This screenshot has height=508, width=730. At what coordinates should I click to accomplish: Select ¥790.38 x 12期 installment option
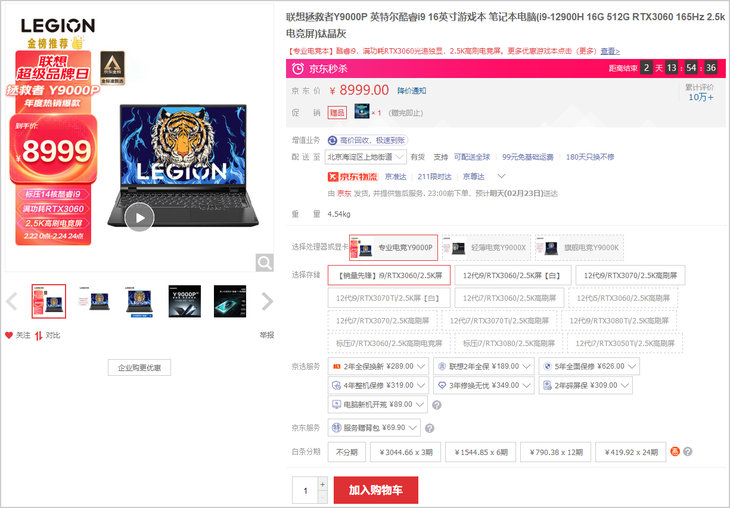coord(556,452)
